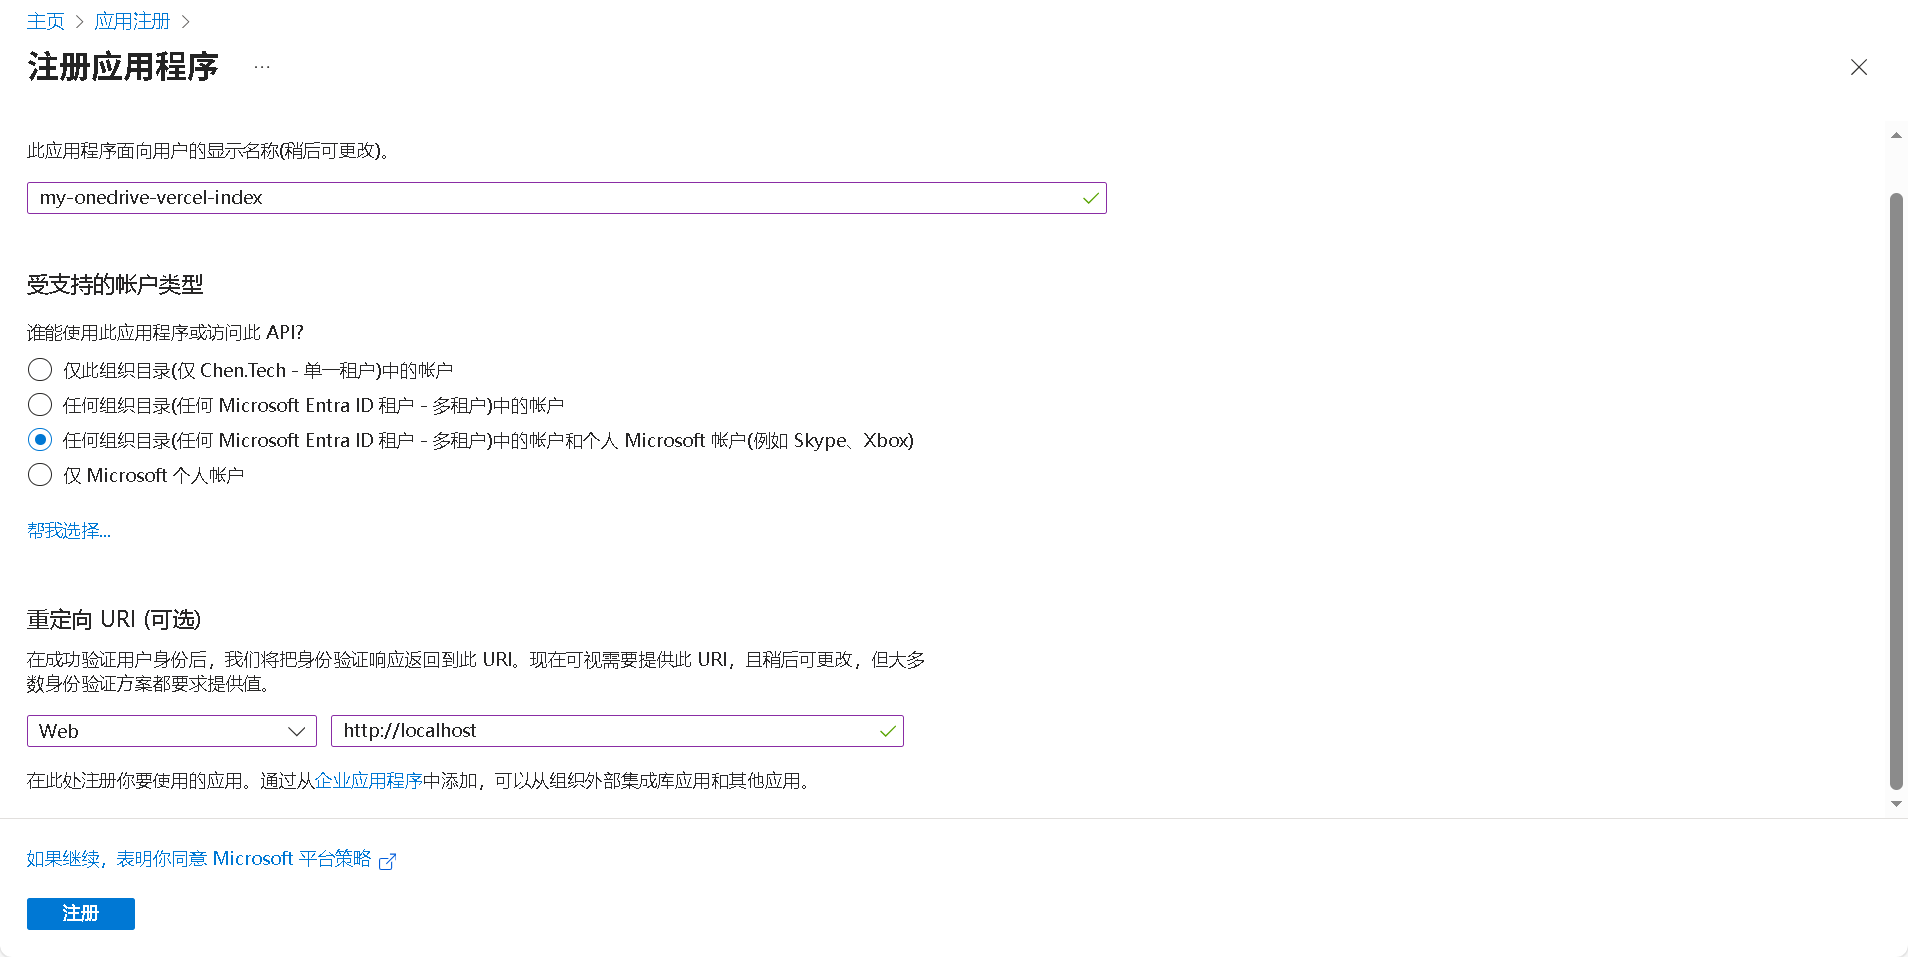
Task: Select 仅 Microsoft 个人帐户 radio option
Action: click(40, 475)
